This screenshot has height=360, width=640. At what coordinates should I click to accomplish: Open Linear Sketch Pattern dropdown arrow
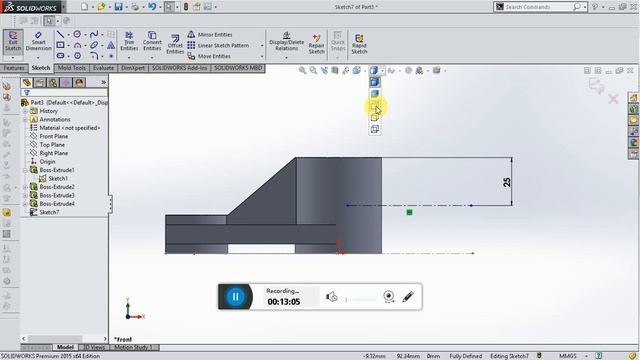[262, 46]
